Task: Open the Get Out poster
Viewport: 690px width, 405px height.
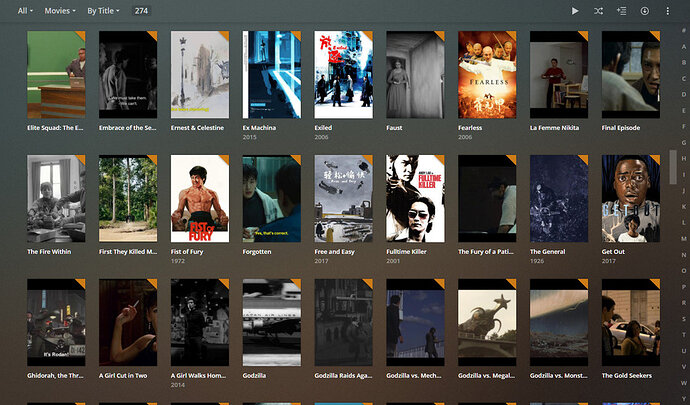Action: [631, 198]
